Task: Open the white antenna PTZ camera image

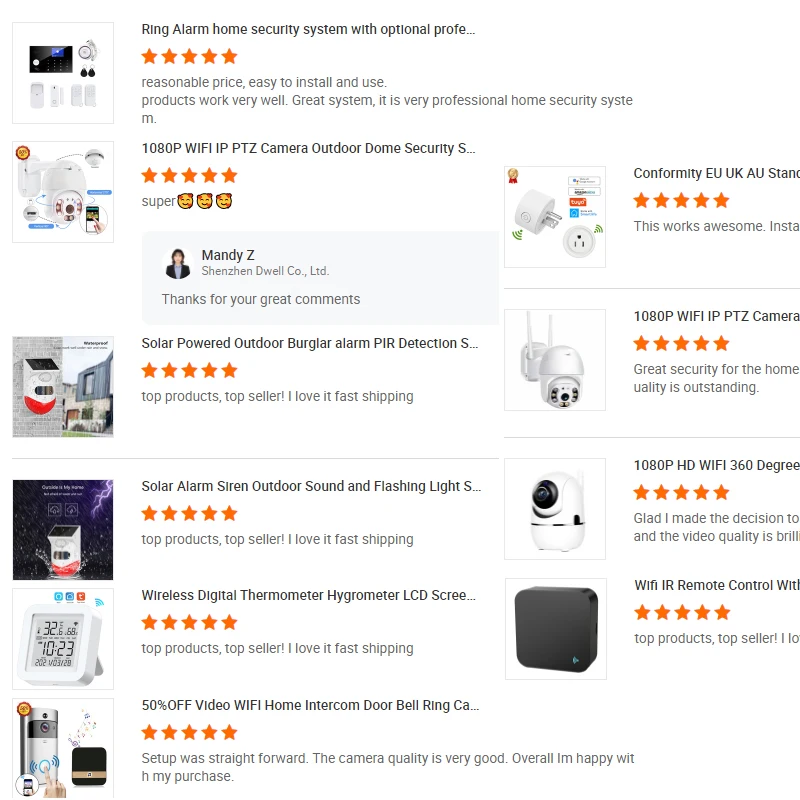Action: [555, 360]
